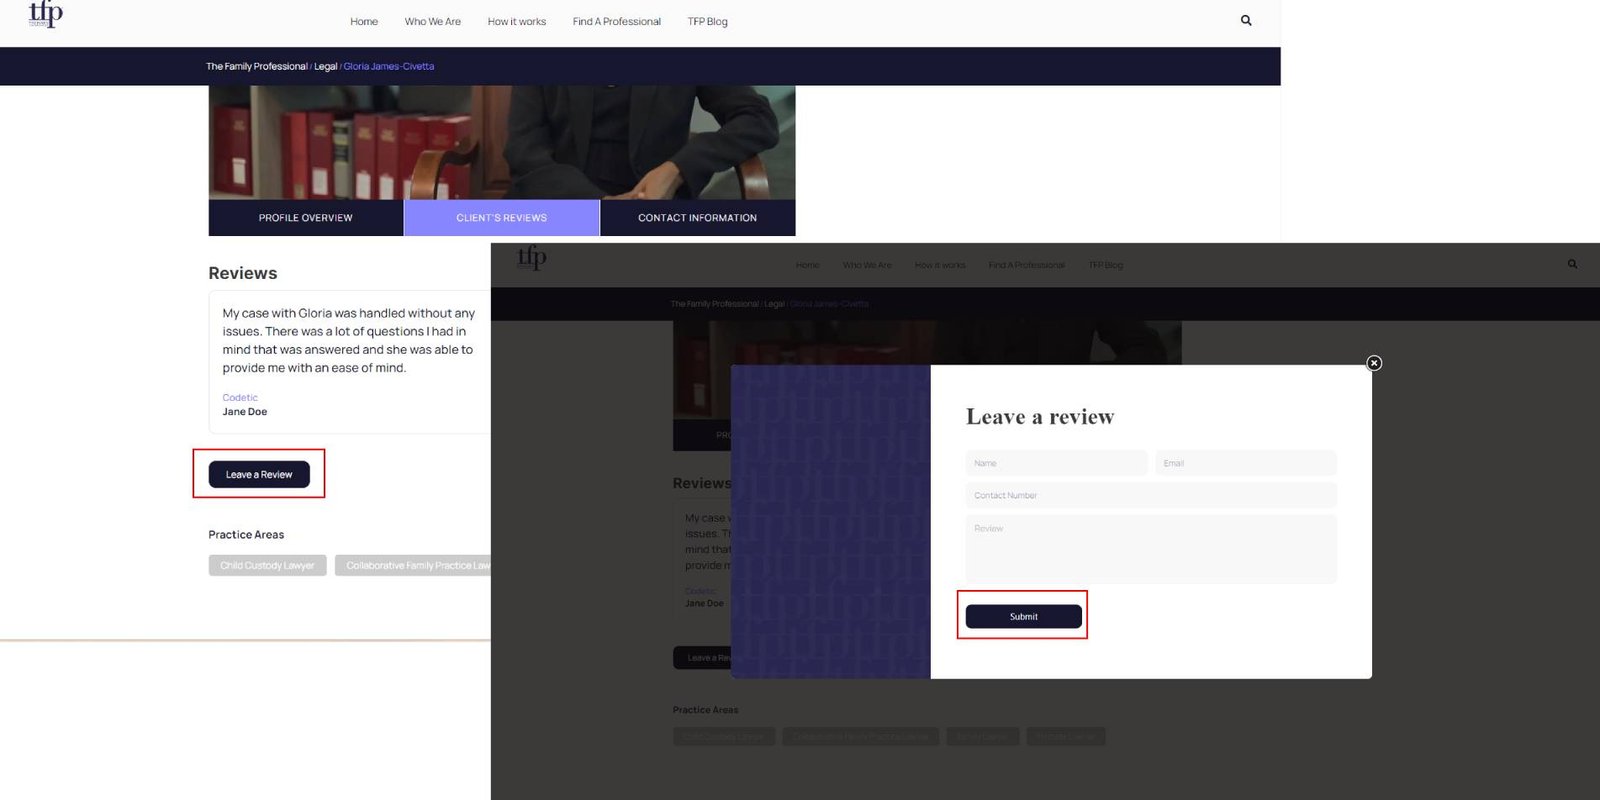The height and width of the screenshot is (800, 1600).
Task: Submit the review form
Action: pyautogui.click(x=1023, y=617)
